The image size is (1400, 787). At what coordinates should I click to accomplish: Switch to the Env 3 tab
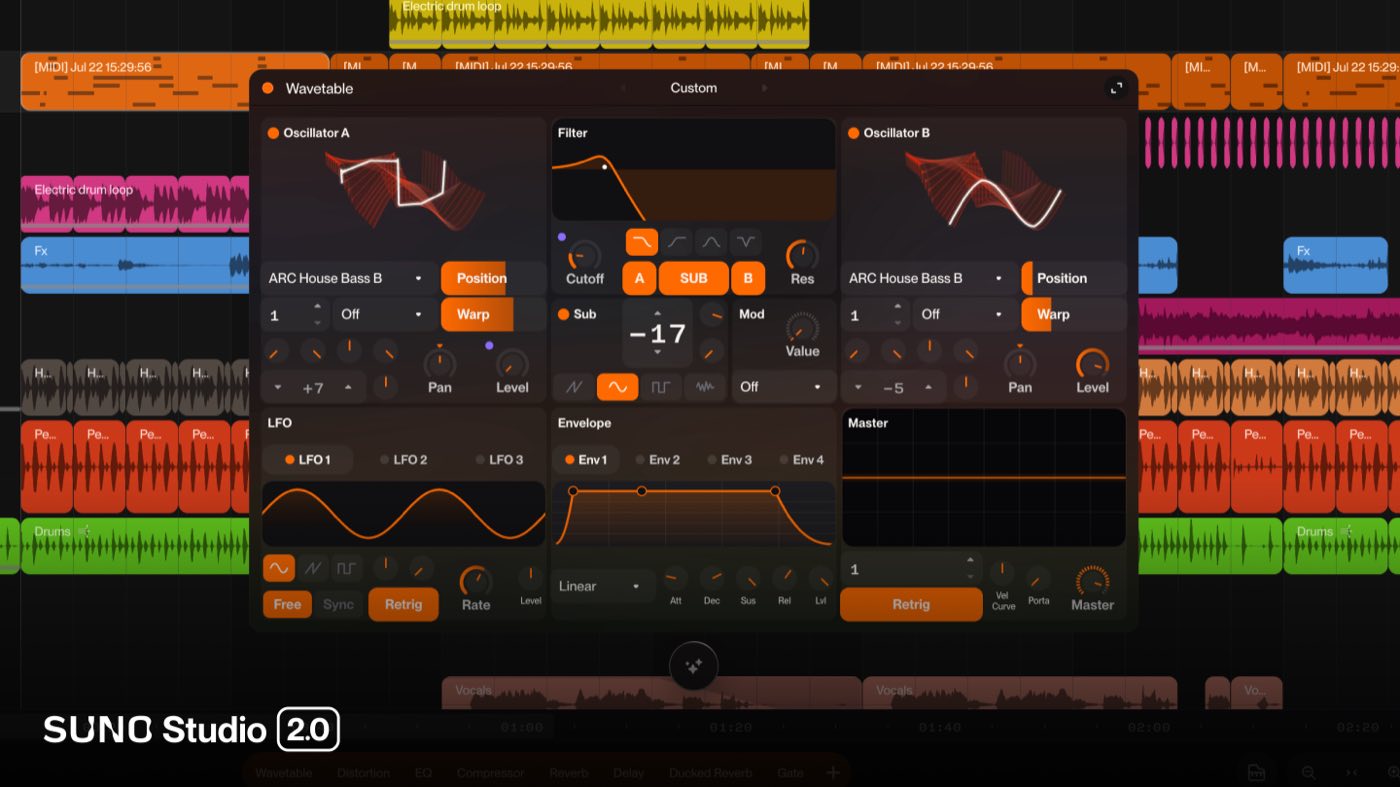pyautogui.click(x=730, y=460)
